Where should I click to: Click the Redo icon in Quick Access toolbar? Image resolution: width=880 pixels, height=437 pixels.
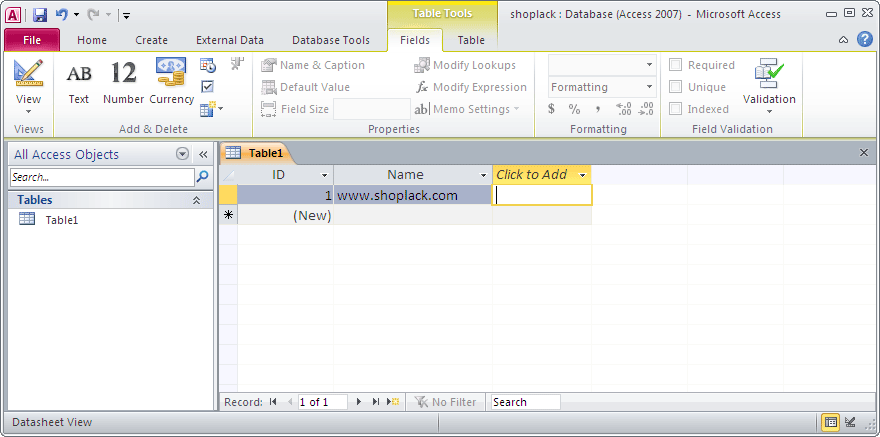(93, 15)
